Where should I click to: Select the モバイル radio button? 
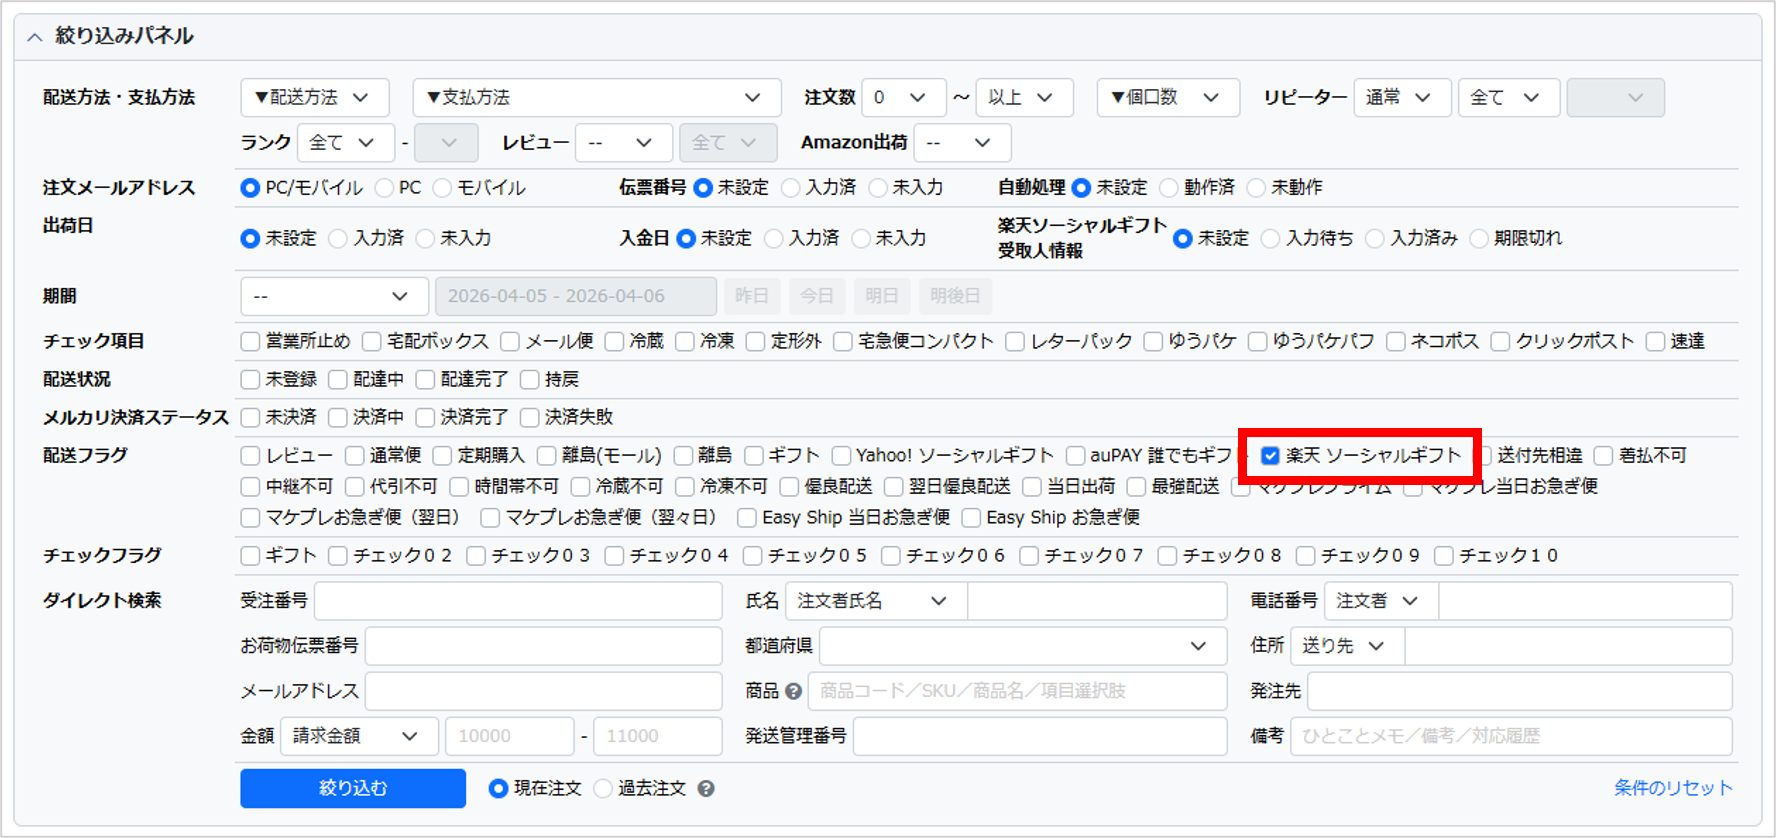[442, 188]
